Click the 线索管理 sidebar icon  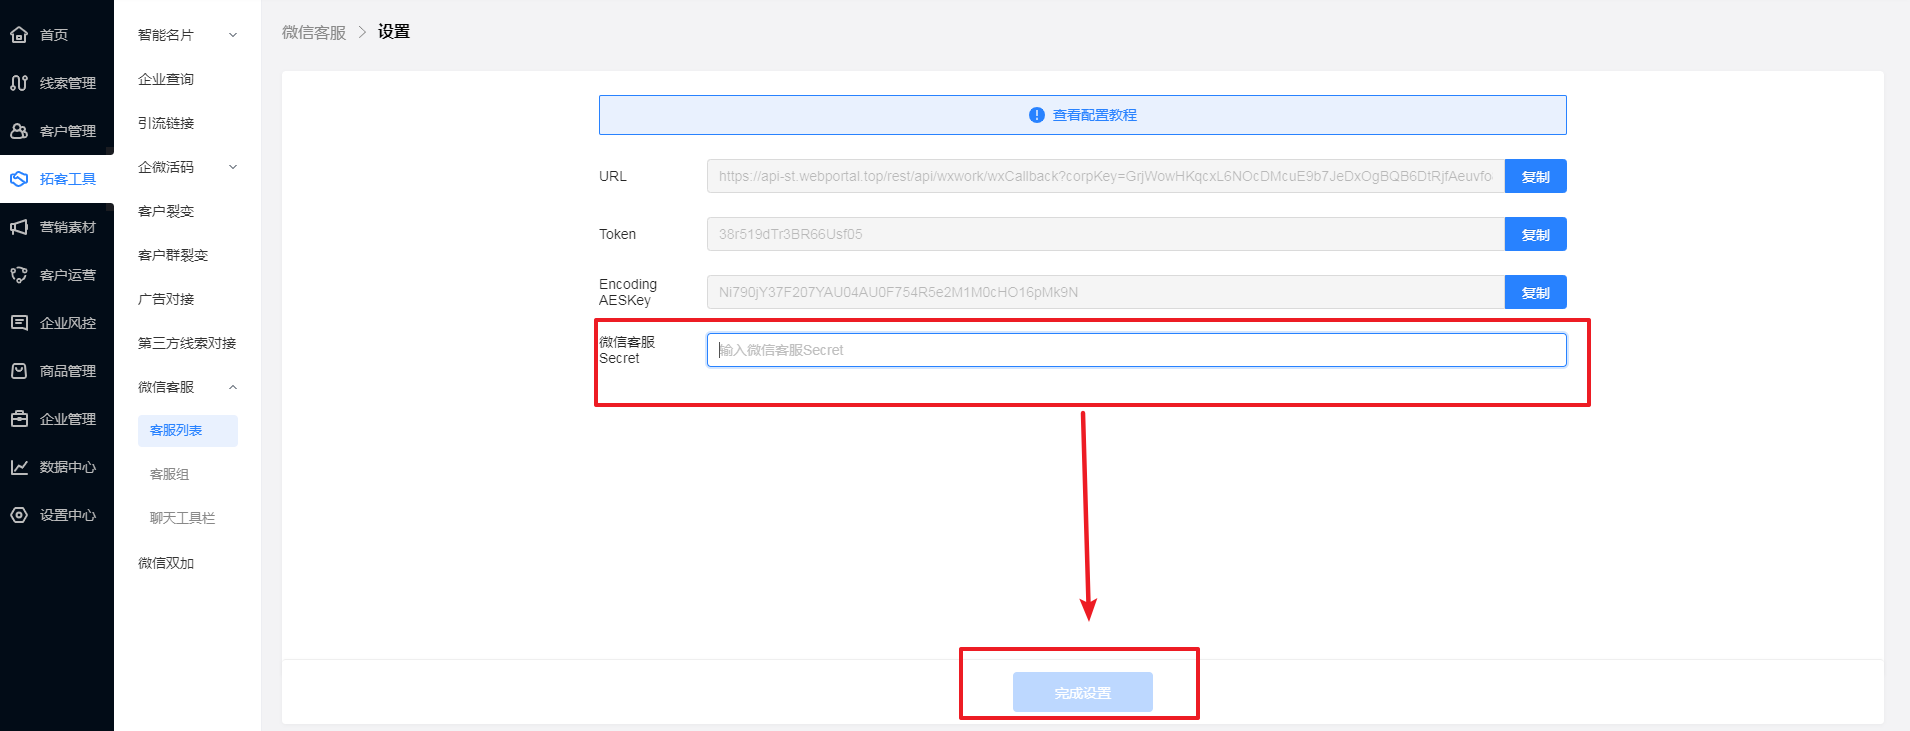(x=19, y=83)
